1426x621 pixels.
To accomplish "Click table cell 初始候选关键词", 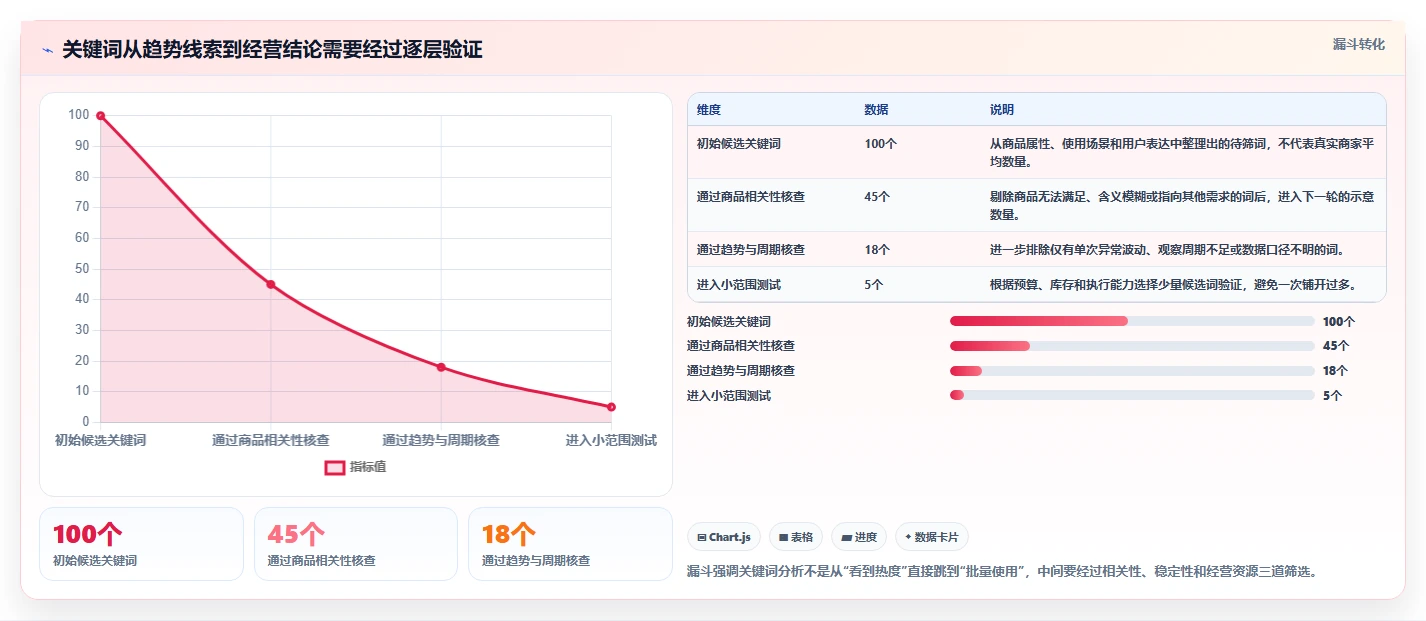I will (x=739, y=144).
